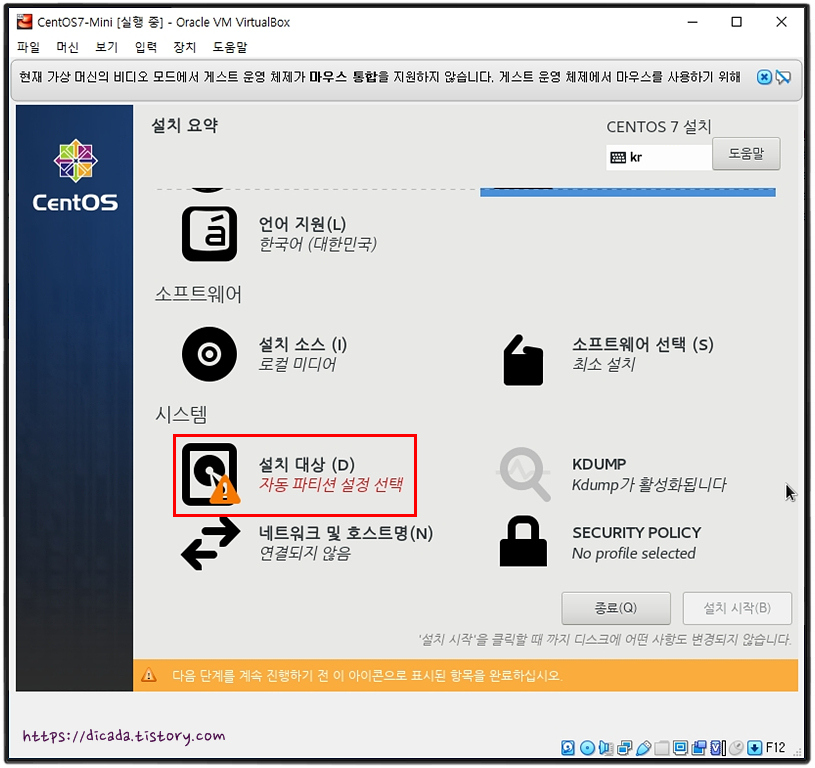815x768 pixels.
Task: Click the orange warning message bar text
Action: (x=367, y=675)
